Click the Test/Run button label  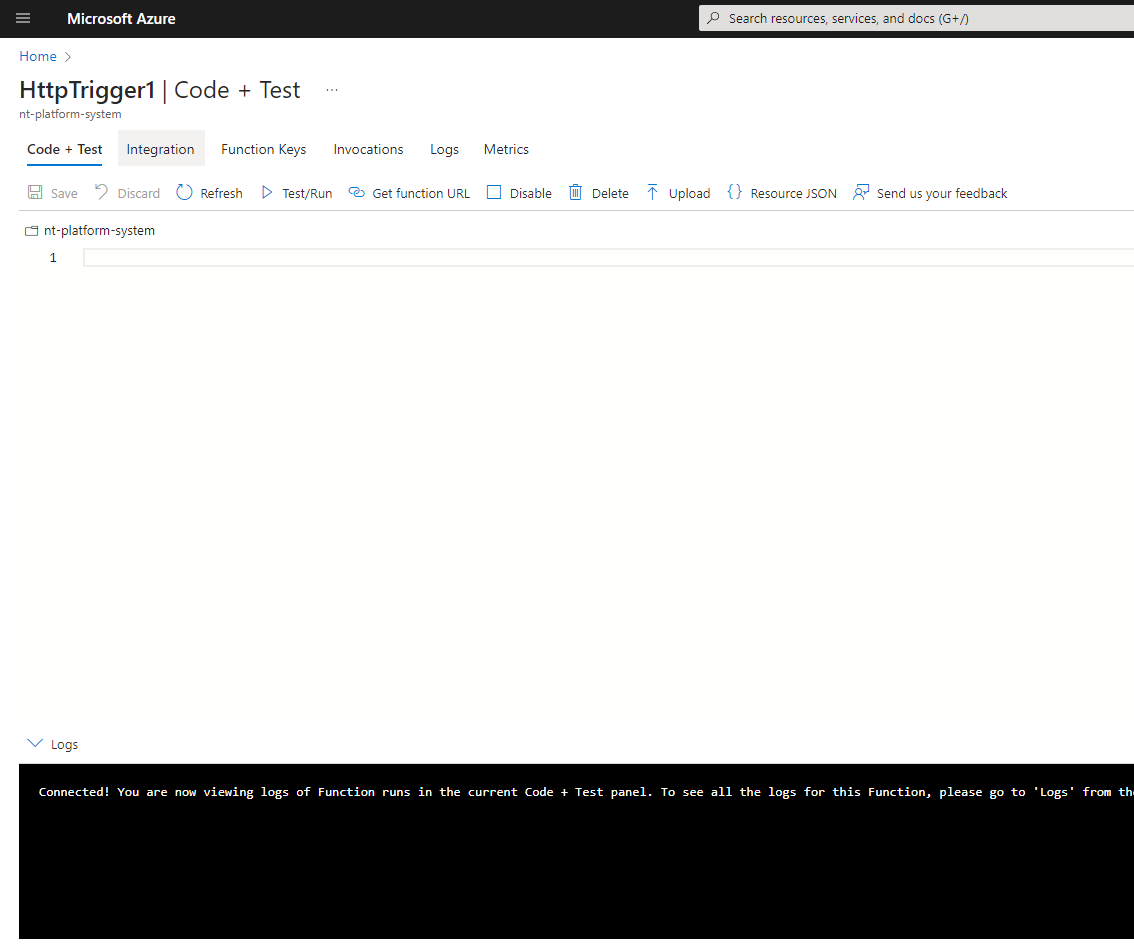tap(307, 193)
